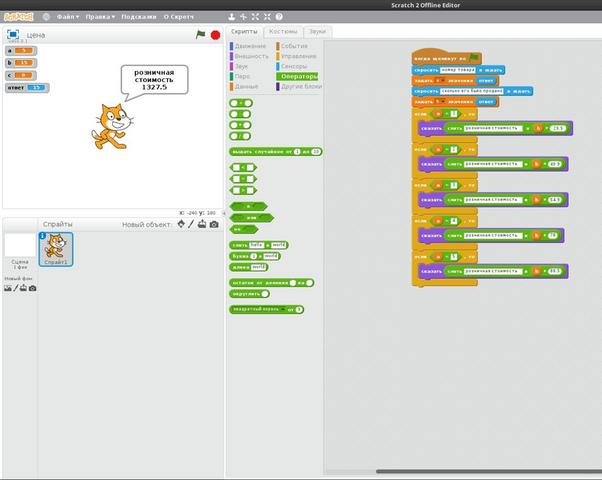Switch to the Скрипты tab
Image resolution: width=602 pixels, height=480 pixels.
(x=244, y=31)
